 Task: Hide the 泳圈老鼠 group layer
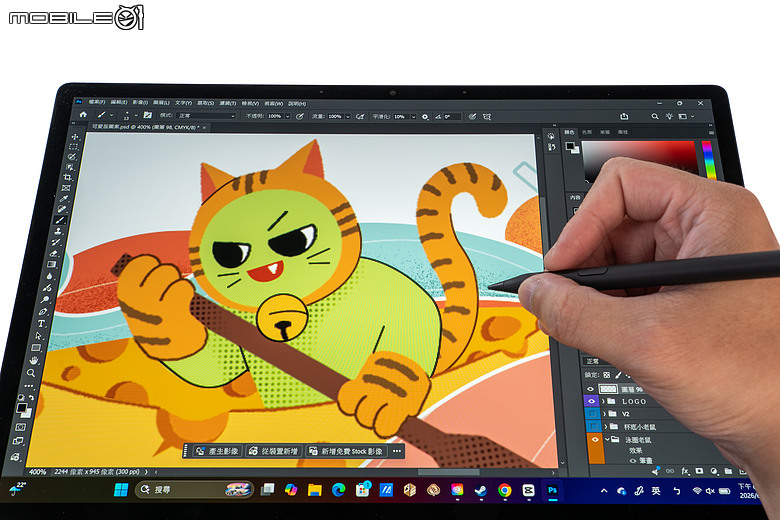(x=595, y=439)
